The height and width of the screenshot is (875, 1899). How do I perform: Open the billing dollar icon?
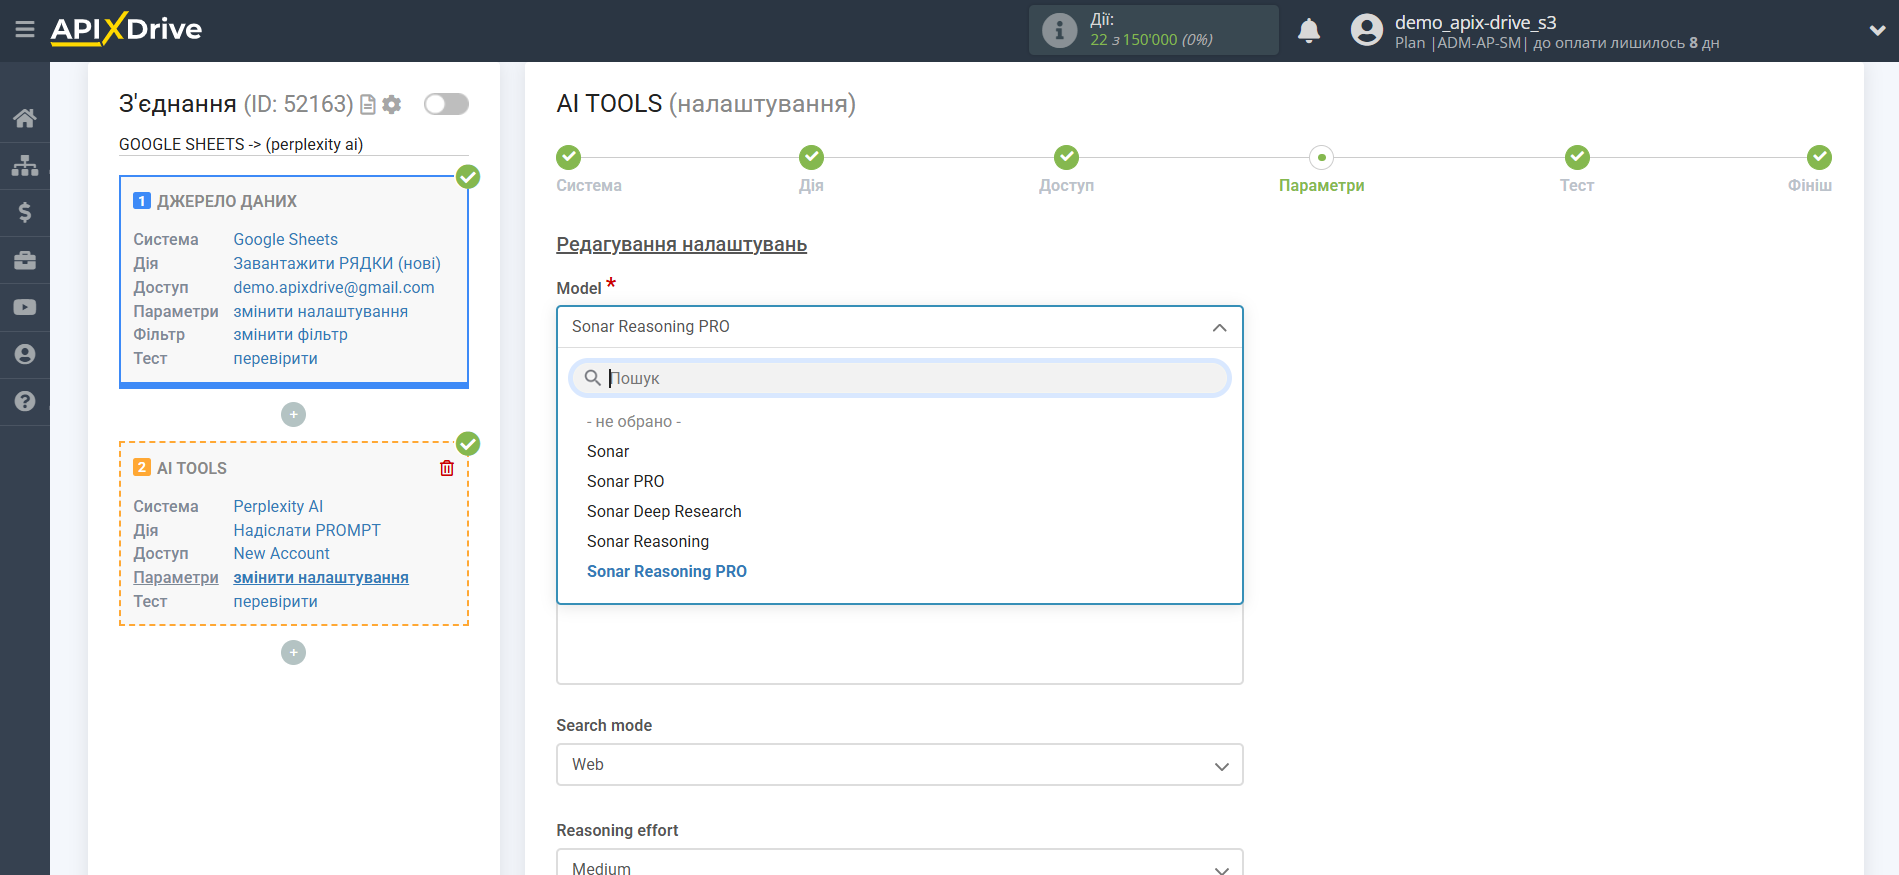25,212
